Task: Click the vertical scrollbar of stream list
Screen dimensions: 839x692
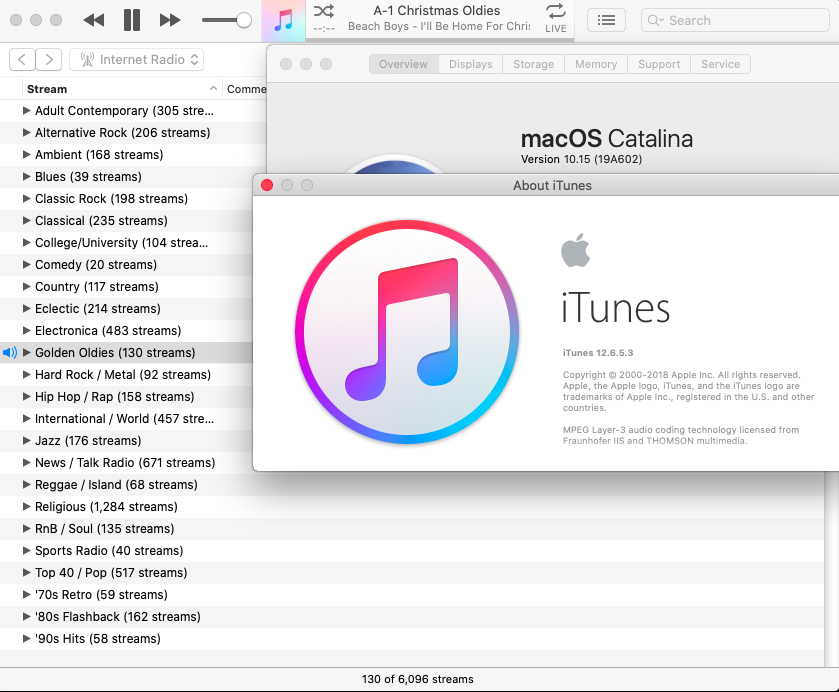Action: point(831,569)
